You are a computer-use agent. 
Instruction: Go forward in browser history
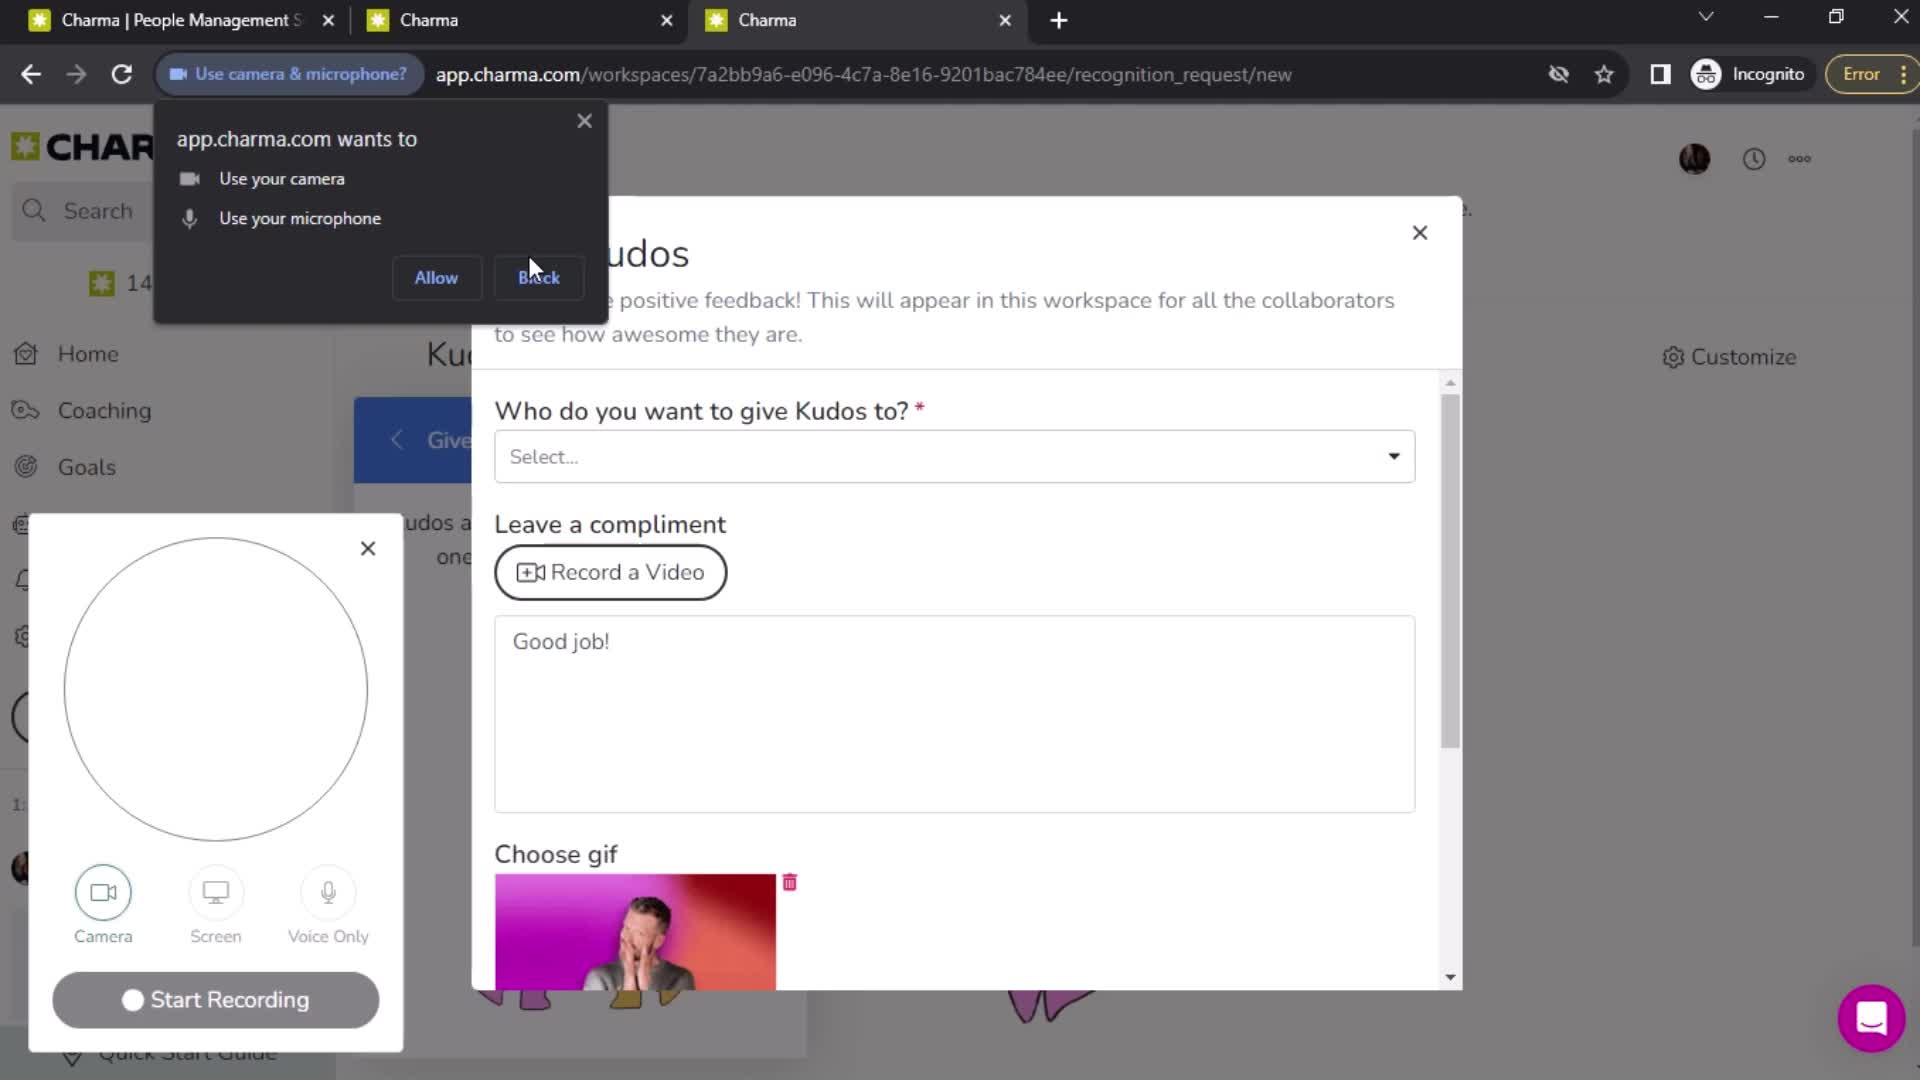[76, 74]
